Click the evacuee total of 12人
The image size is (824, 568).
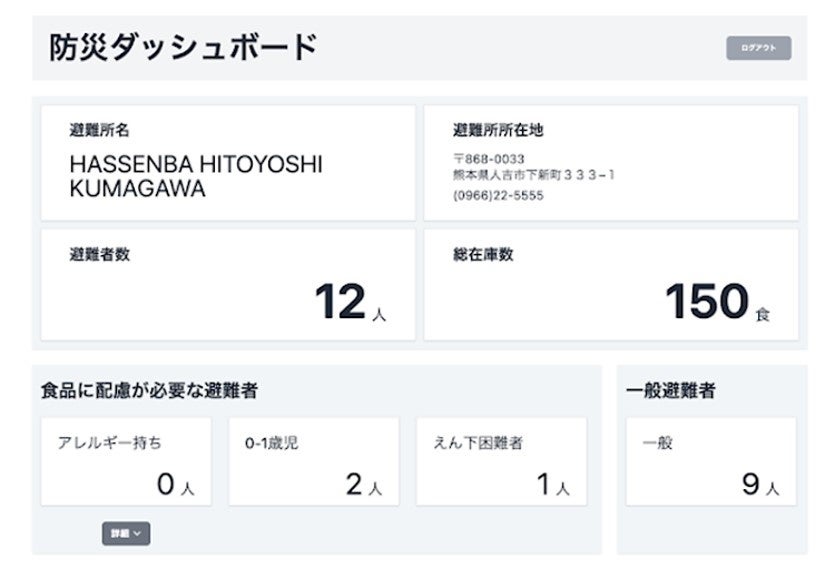coord(349,303)
